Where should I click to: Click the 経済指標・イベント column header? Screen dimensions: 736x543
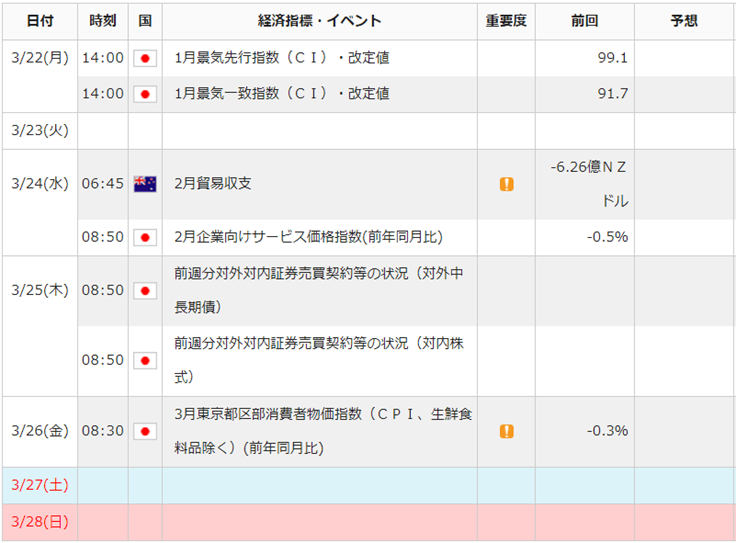(x=320, y=21)
